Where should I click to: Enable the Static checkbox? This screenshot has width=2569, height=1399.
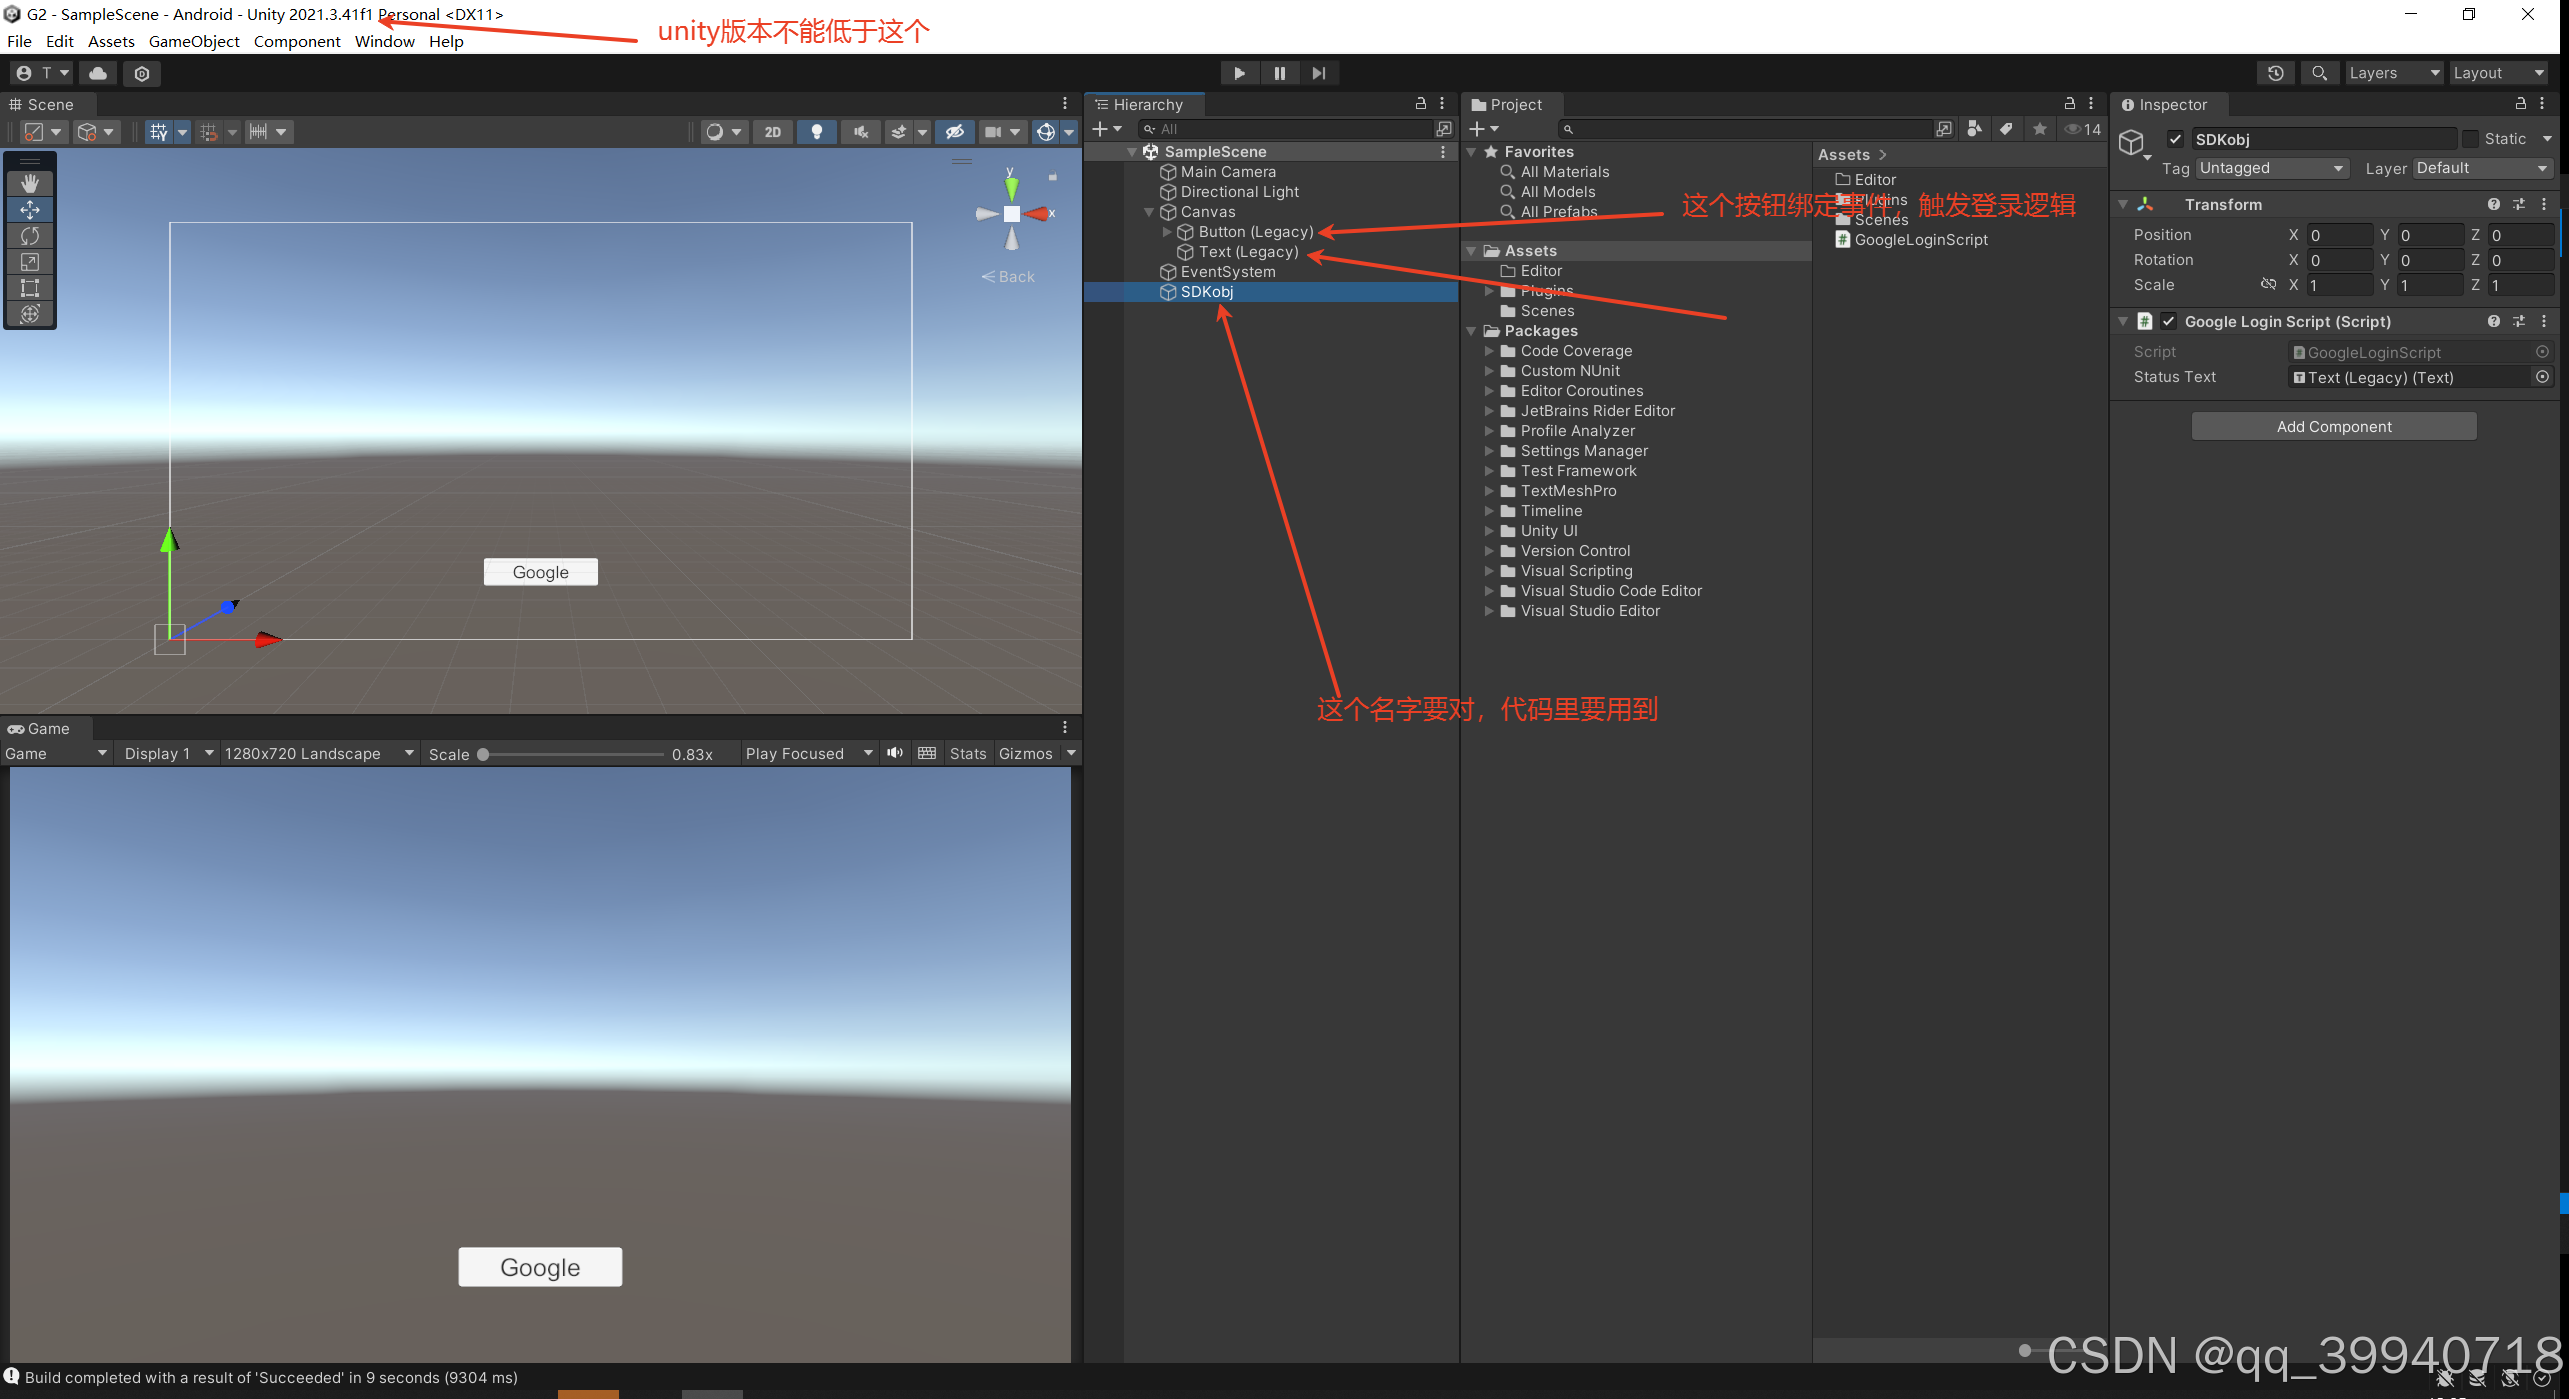click(2471, 139)
